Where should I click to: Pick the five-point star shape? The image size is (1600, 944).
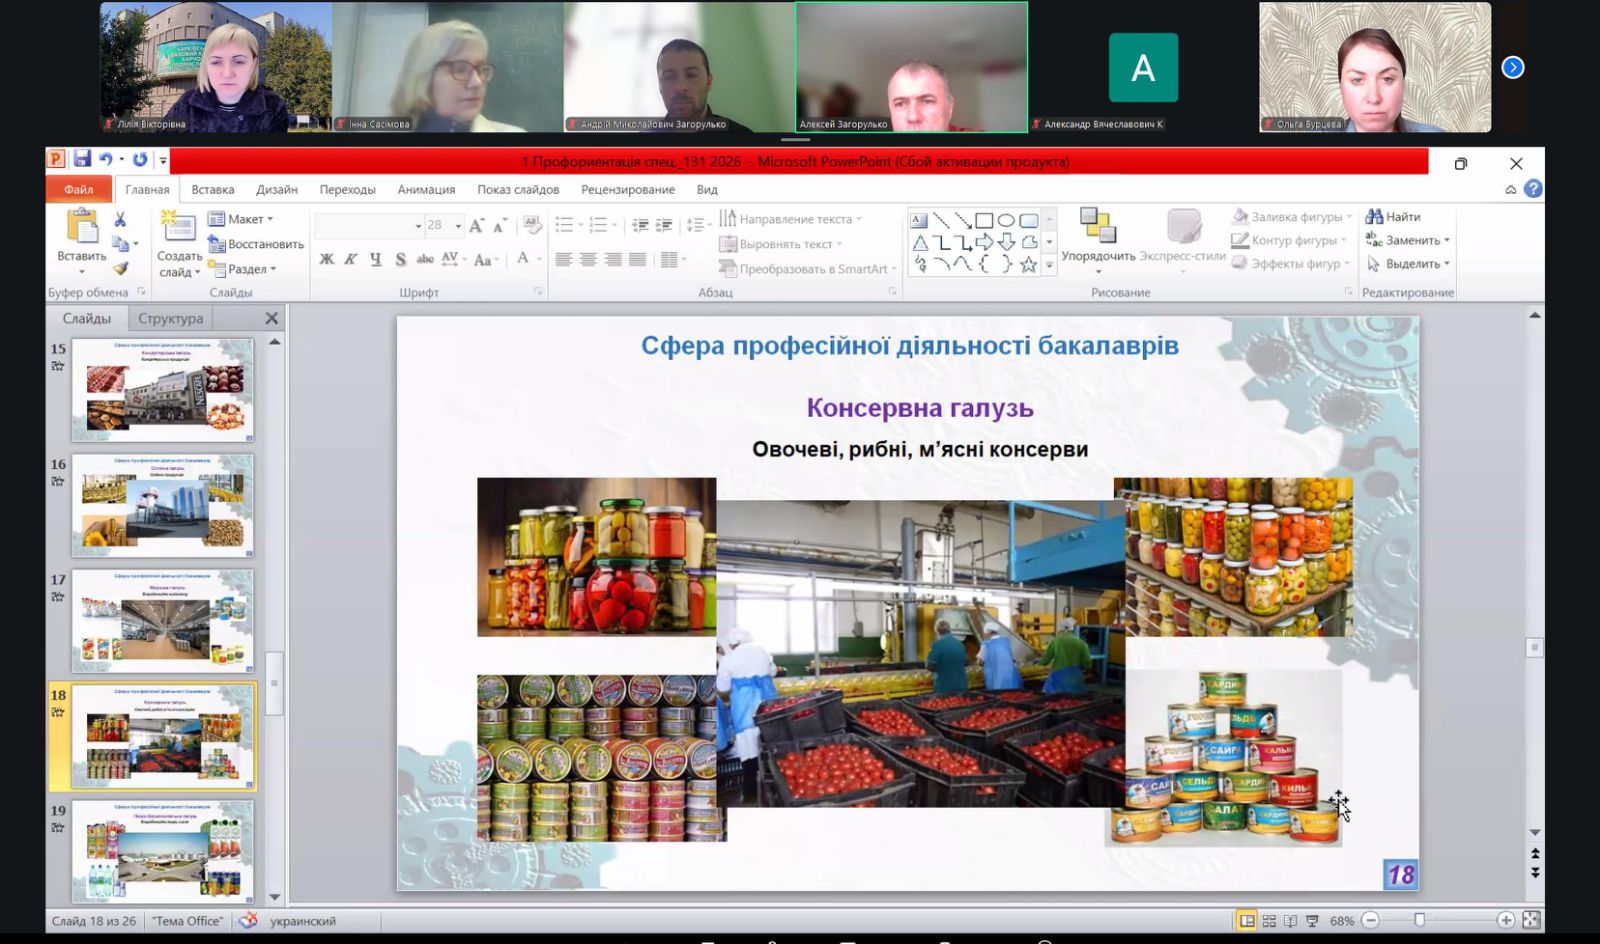click(x=1028, y=264)
